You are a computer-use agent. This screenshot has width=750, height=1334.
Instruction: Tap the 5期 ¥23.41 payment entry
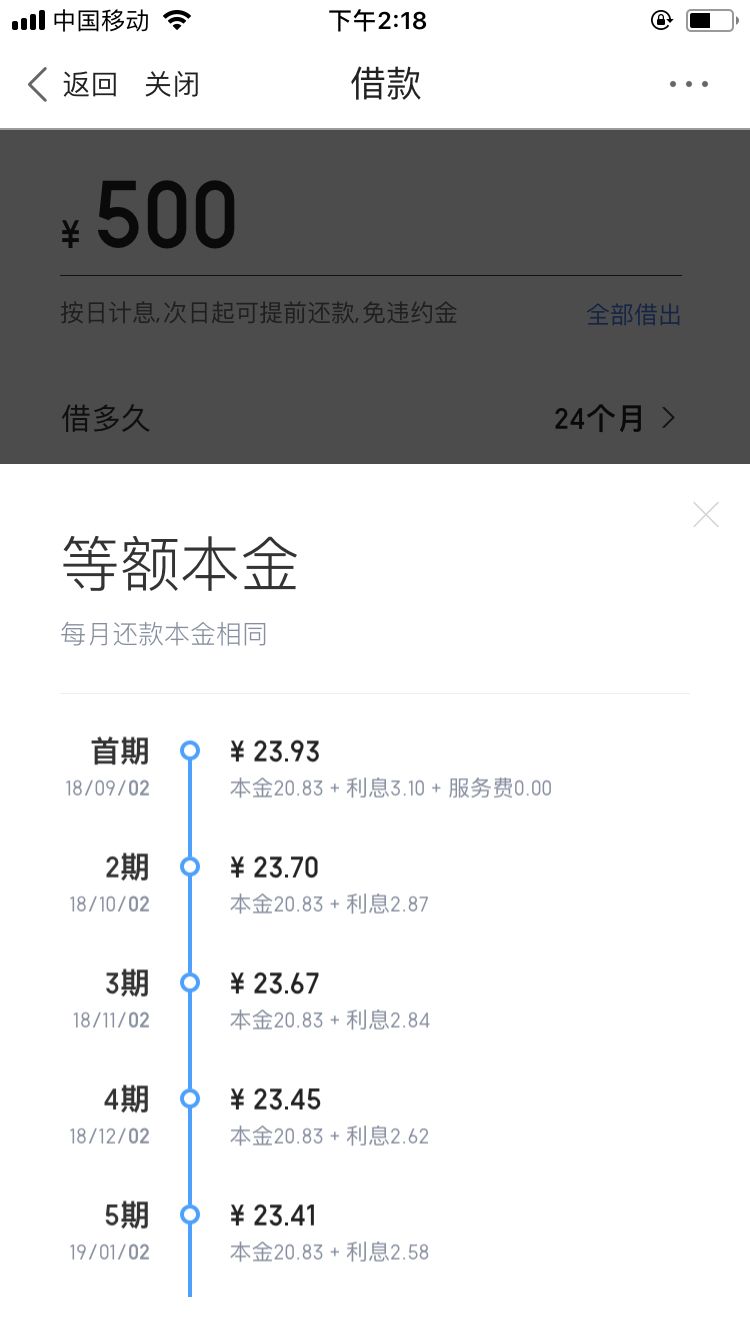pyautogui.click(x=285, y=1216)
